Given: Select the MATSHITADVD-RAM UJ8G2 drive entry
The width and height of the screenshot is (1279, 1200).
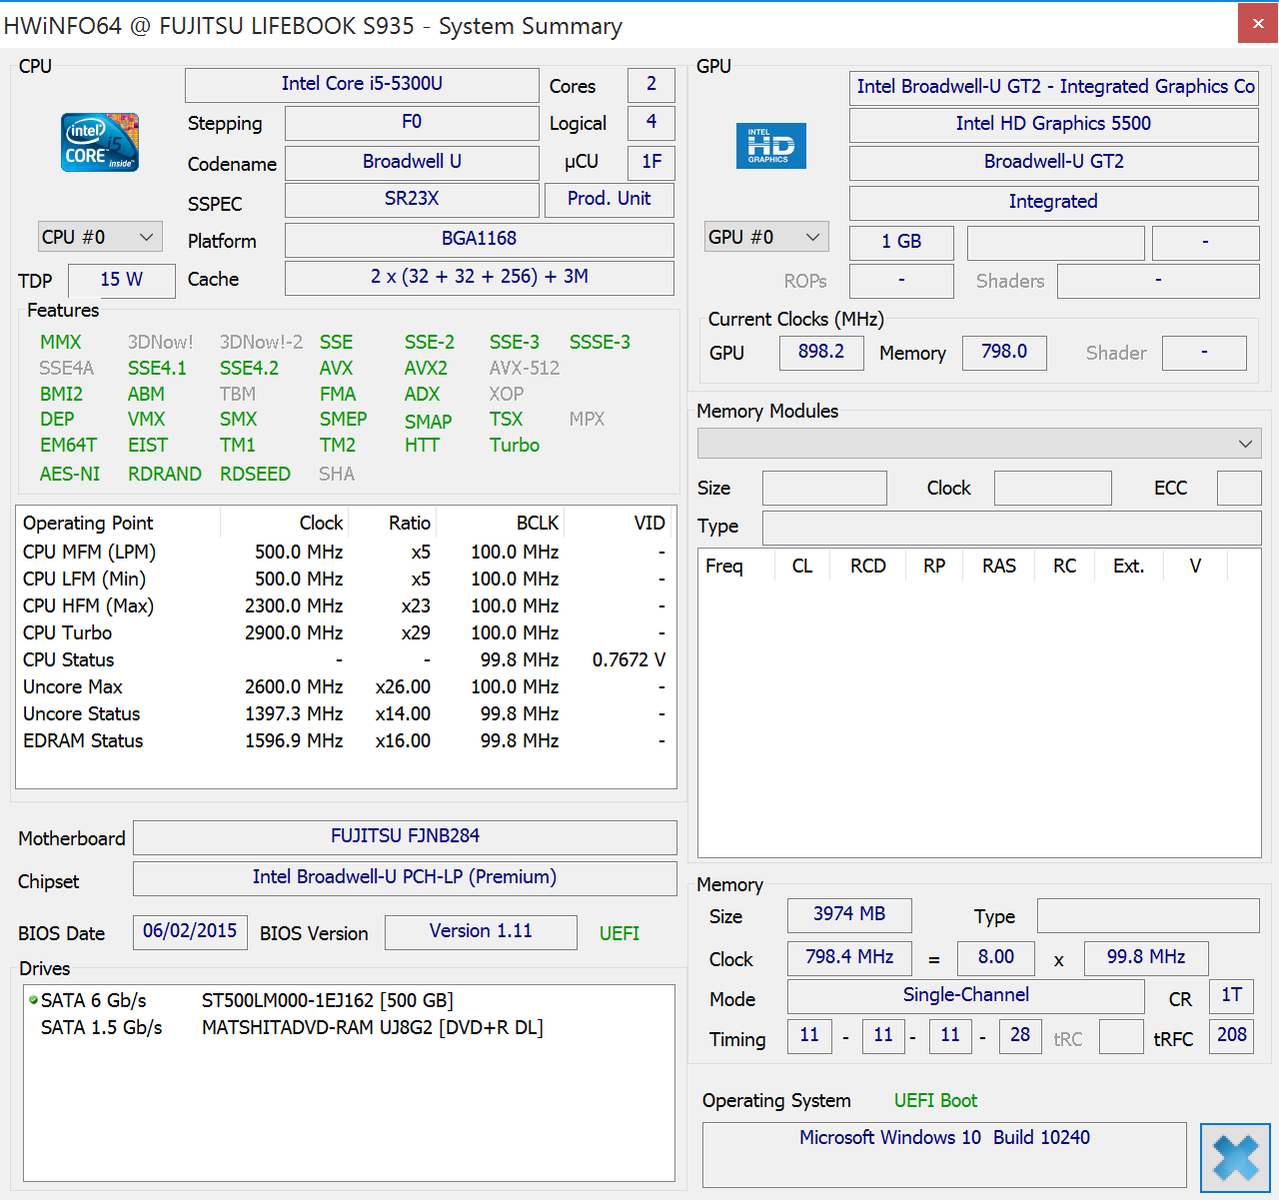Looking at the screenshot, I should coord(349,1027).
